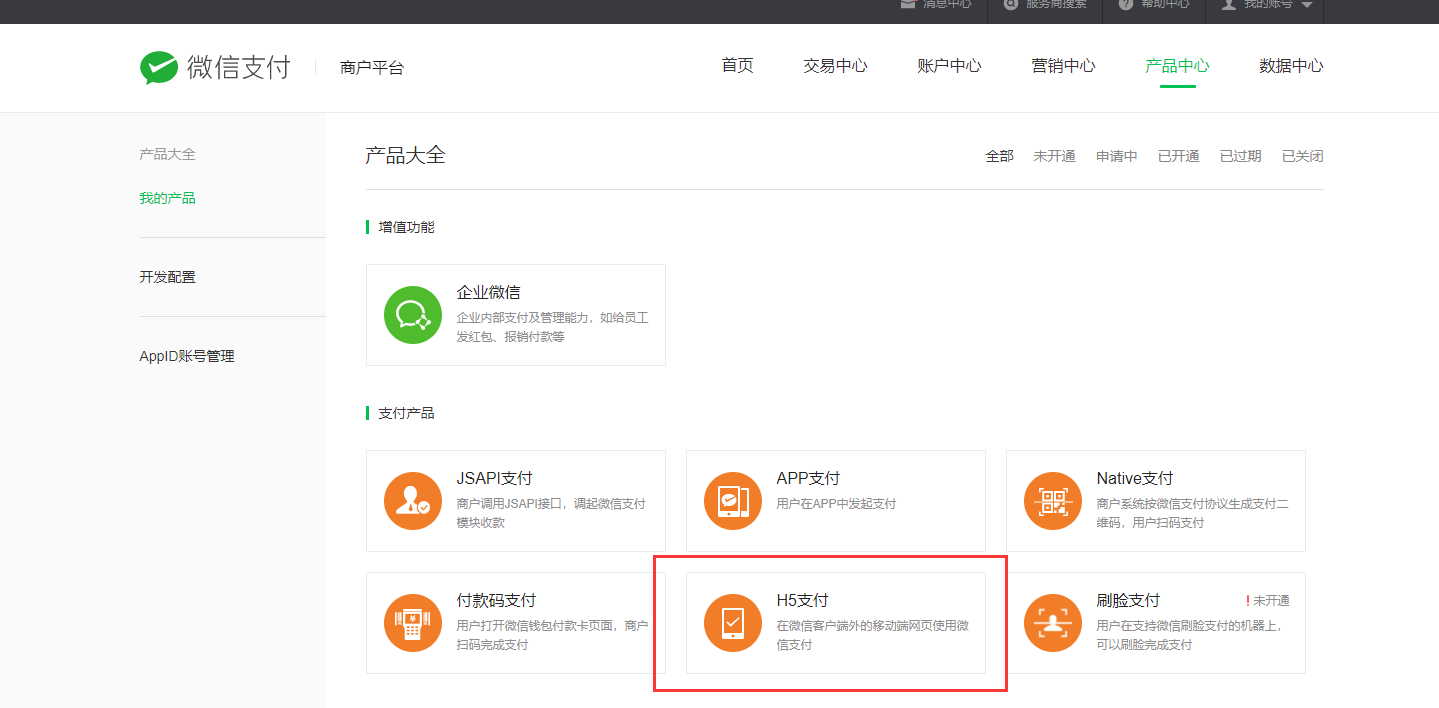This screenshot has height=708, width=1439.
Task: Open AppID账号管理 in the sidebar
Action: [x=187, y=356]
